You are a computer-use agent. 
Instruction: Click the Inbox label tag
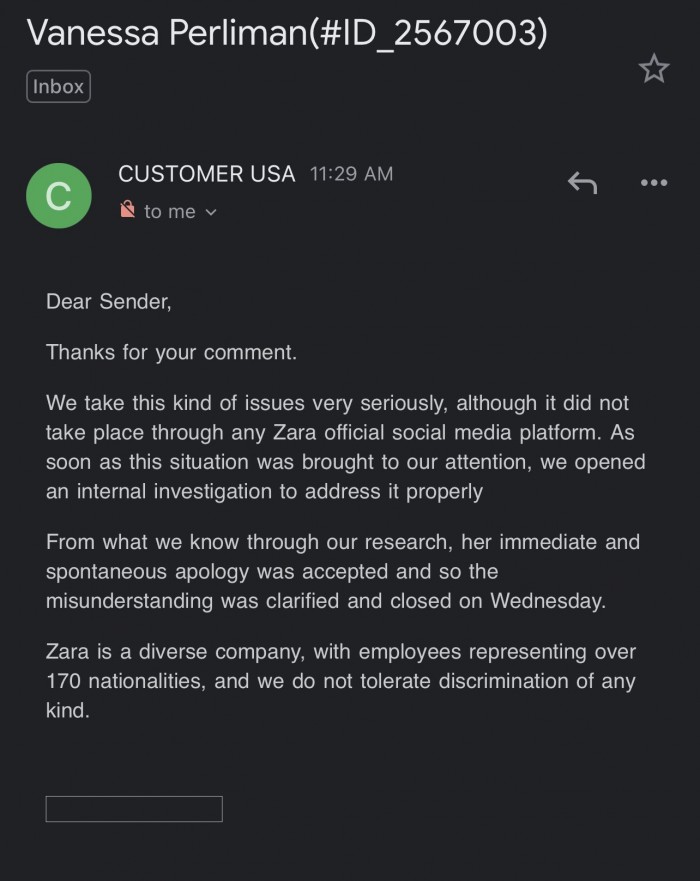pyautogui.click(x=58, y=87)
